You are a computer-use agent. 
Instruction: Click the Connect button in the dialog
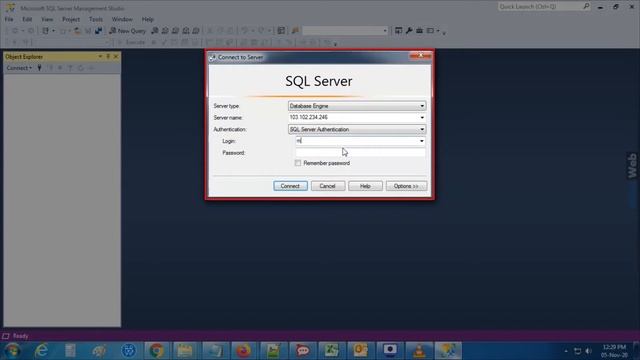[x=290, y=186]
